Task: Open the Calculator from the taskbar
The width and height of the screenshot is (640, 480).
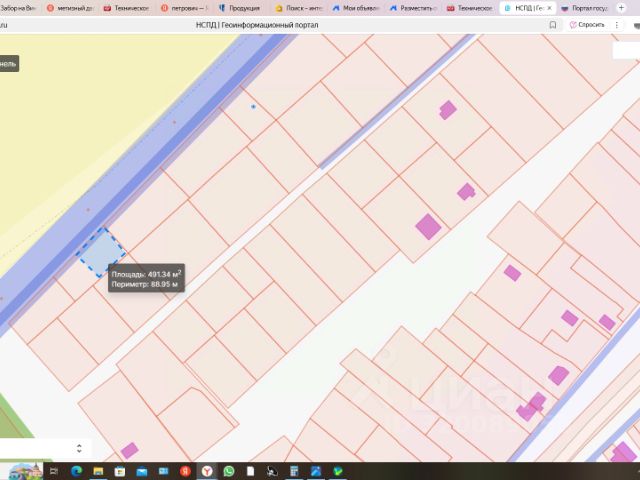Action: pos(294,471)
